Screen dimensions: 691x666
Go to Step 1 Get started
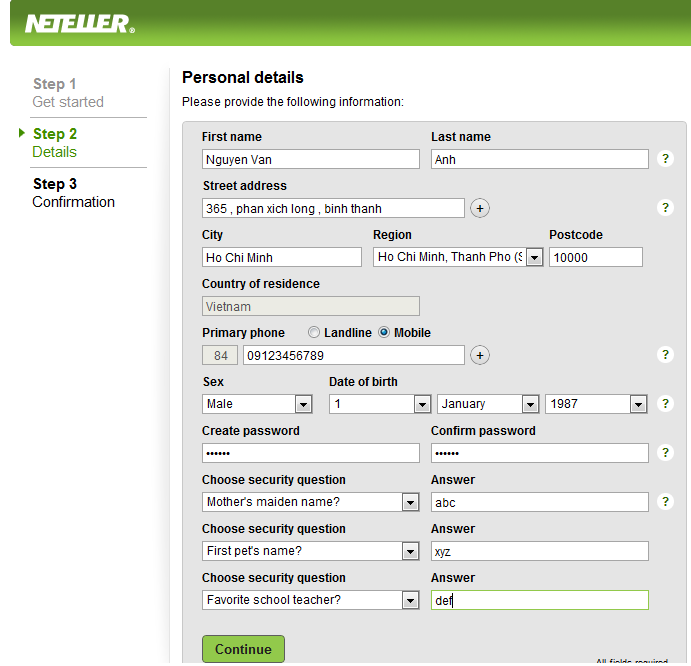[x=67, y=93]
